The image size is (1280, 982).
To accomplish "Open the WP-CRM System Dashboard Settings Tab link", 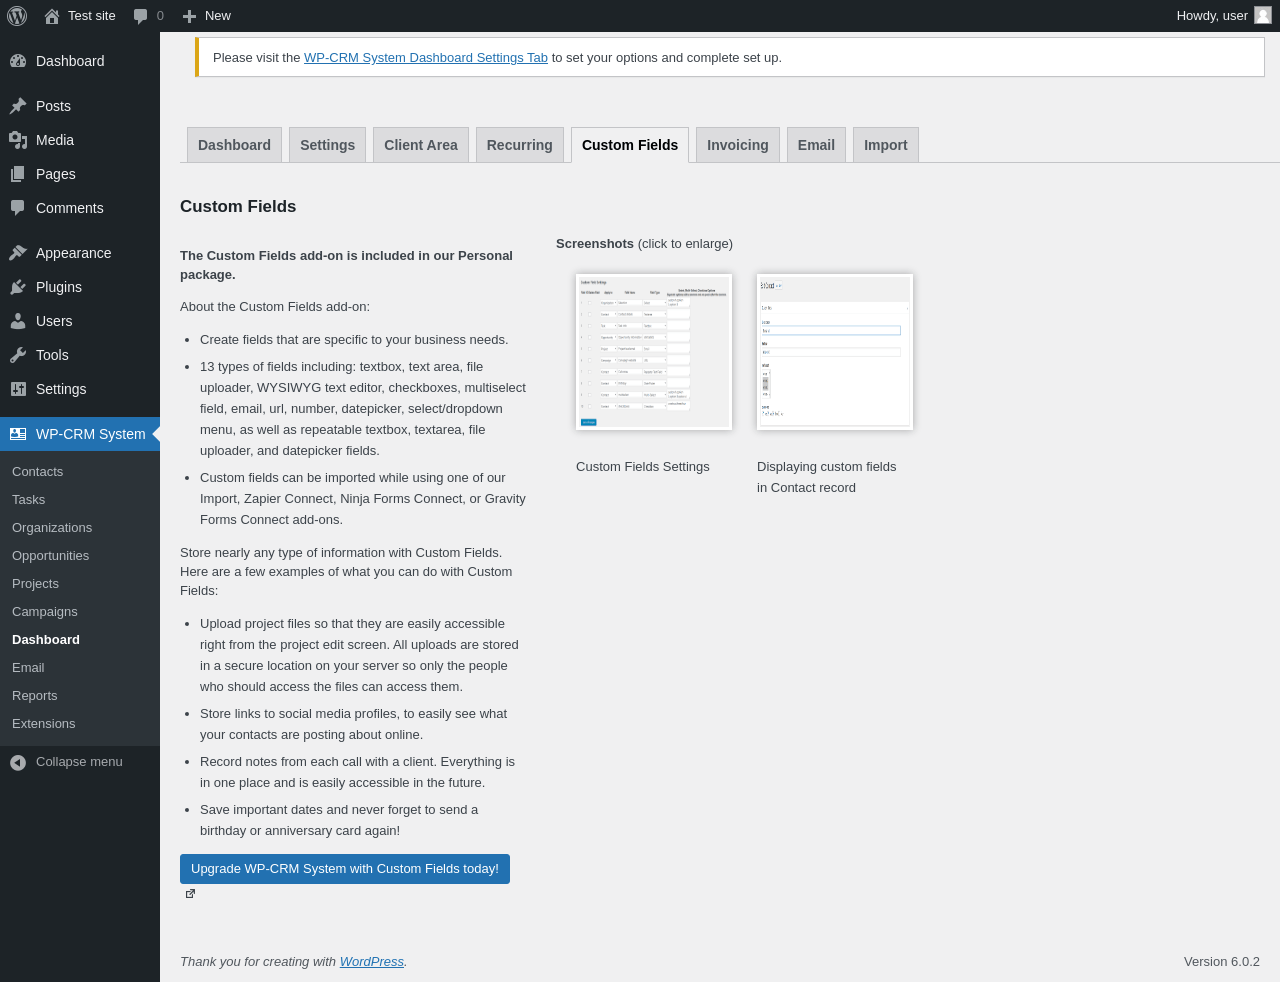I will [x=426, y=58].
